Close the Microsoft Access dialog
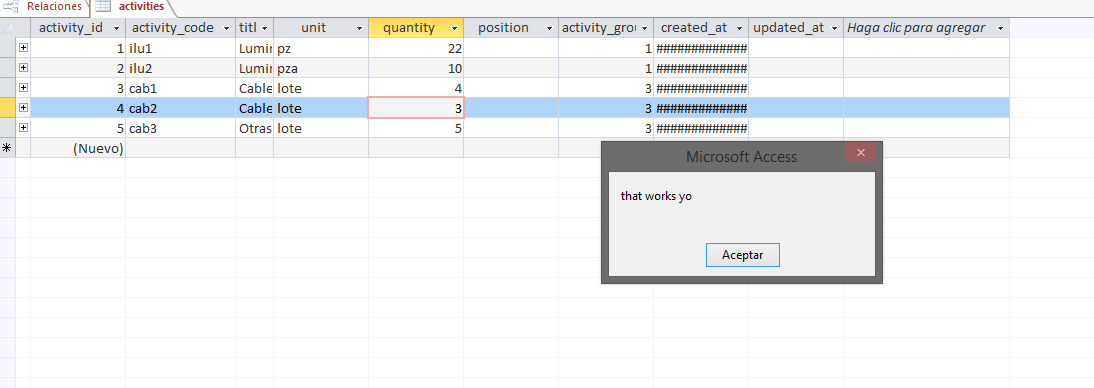Viewport: 1094px width, 388px height. 860,153
